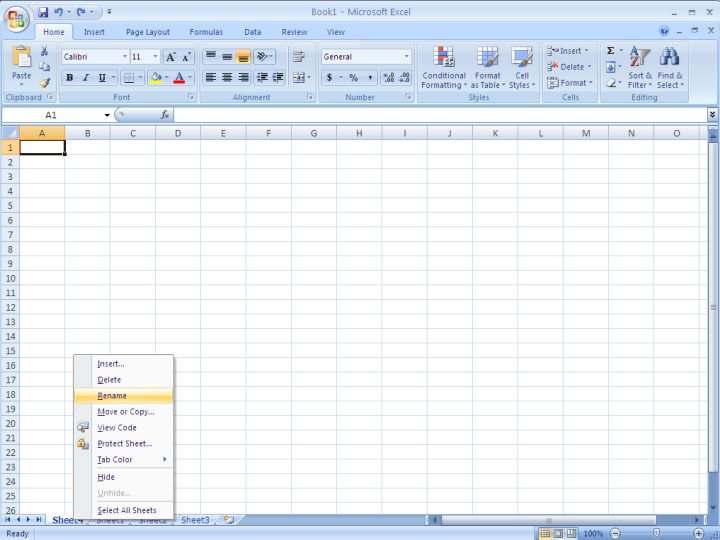Switch to the Insert ribbon tab
This screenshot has width=720, height=540.
(94, 32)
